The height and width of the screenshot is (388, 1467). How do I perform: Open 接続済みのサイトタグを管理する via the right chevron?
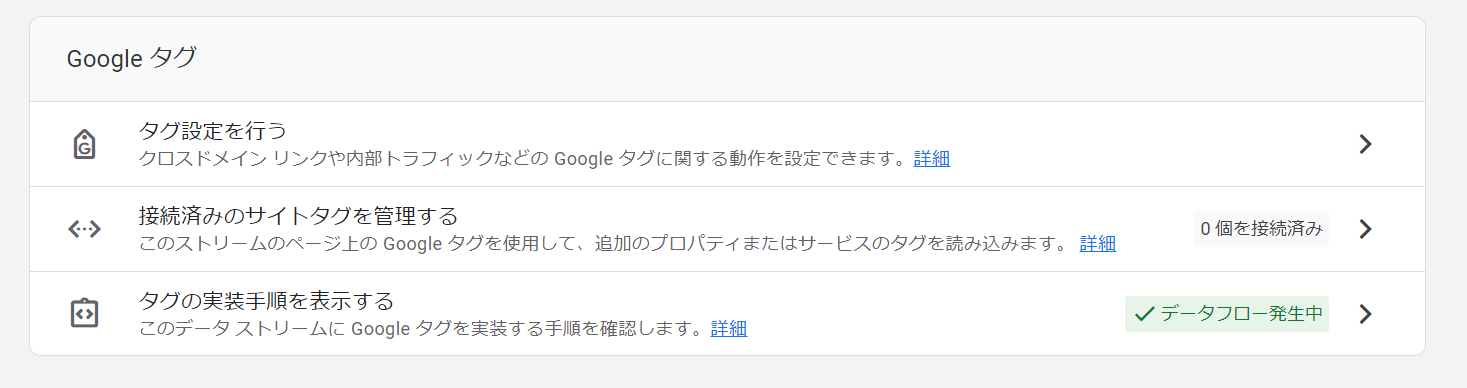click(x=1365, y=229)
